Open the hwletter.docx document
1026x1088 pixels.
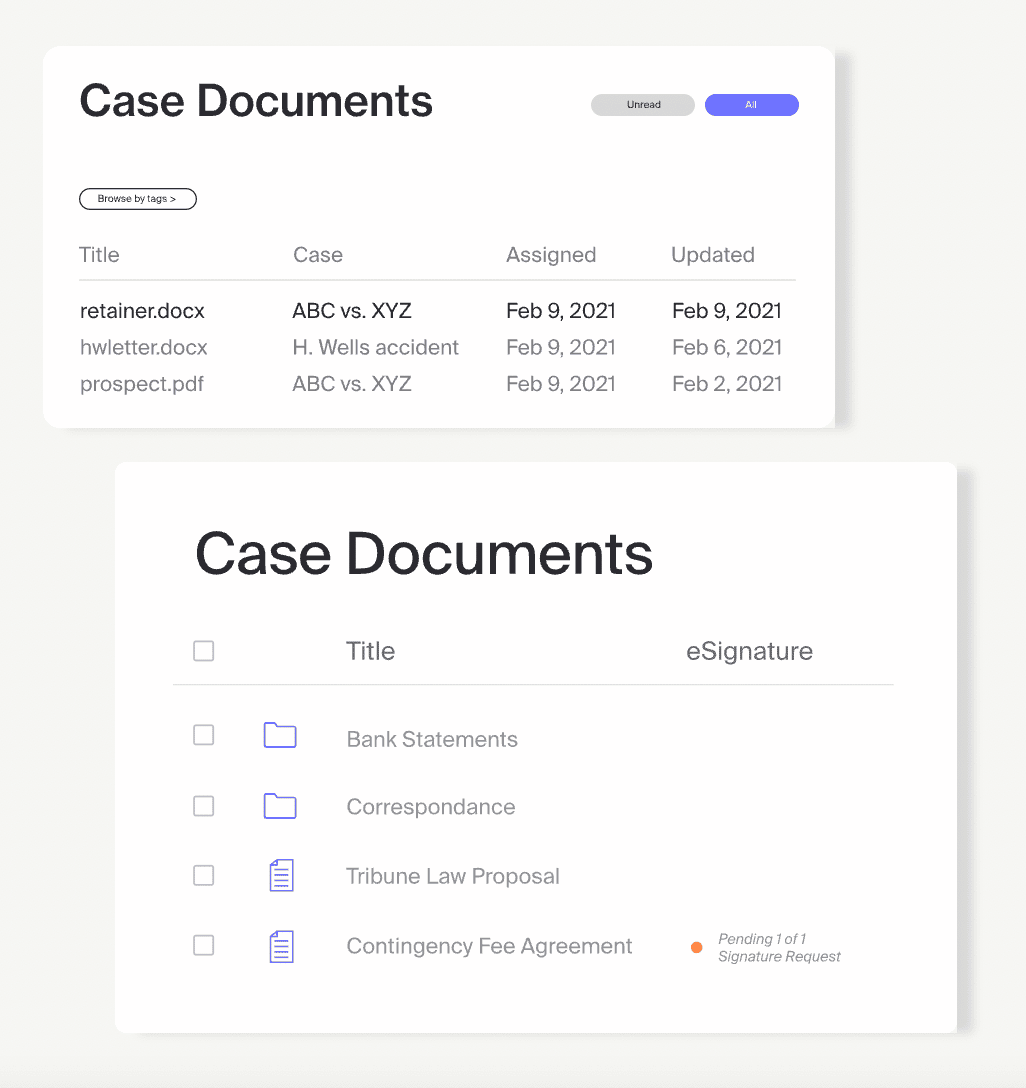[x=143, y=347]
